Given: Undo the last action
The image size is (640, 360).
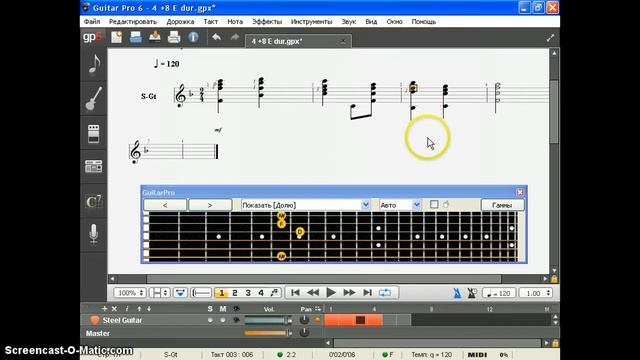Looking at the screenshot, I should (216, 38).
